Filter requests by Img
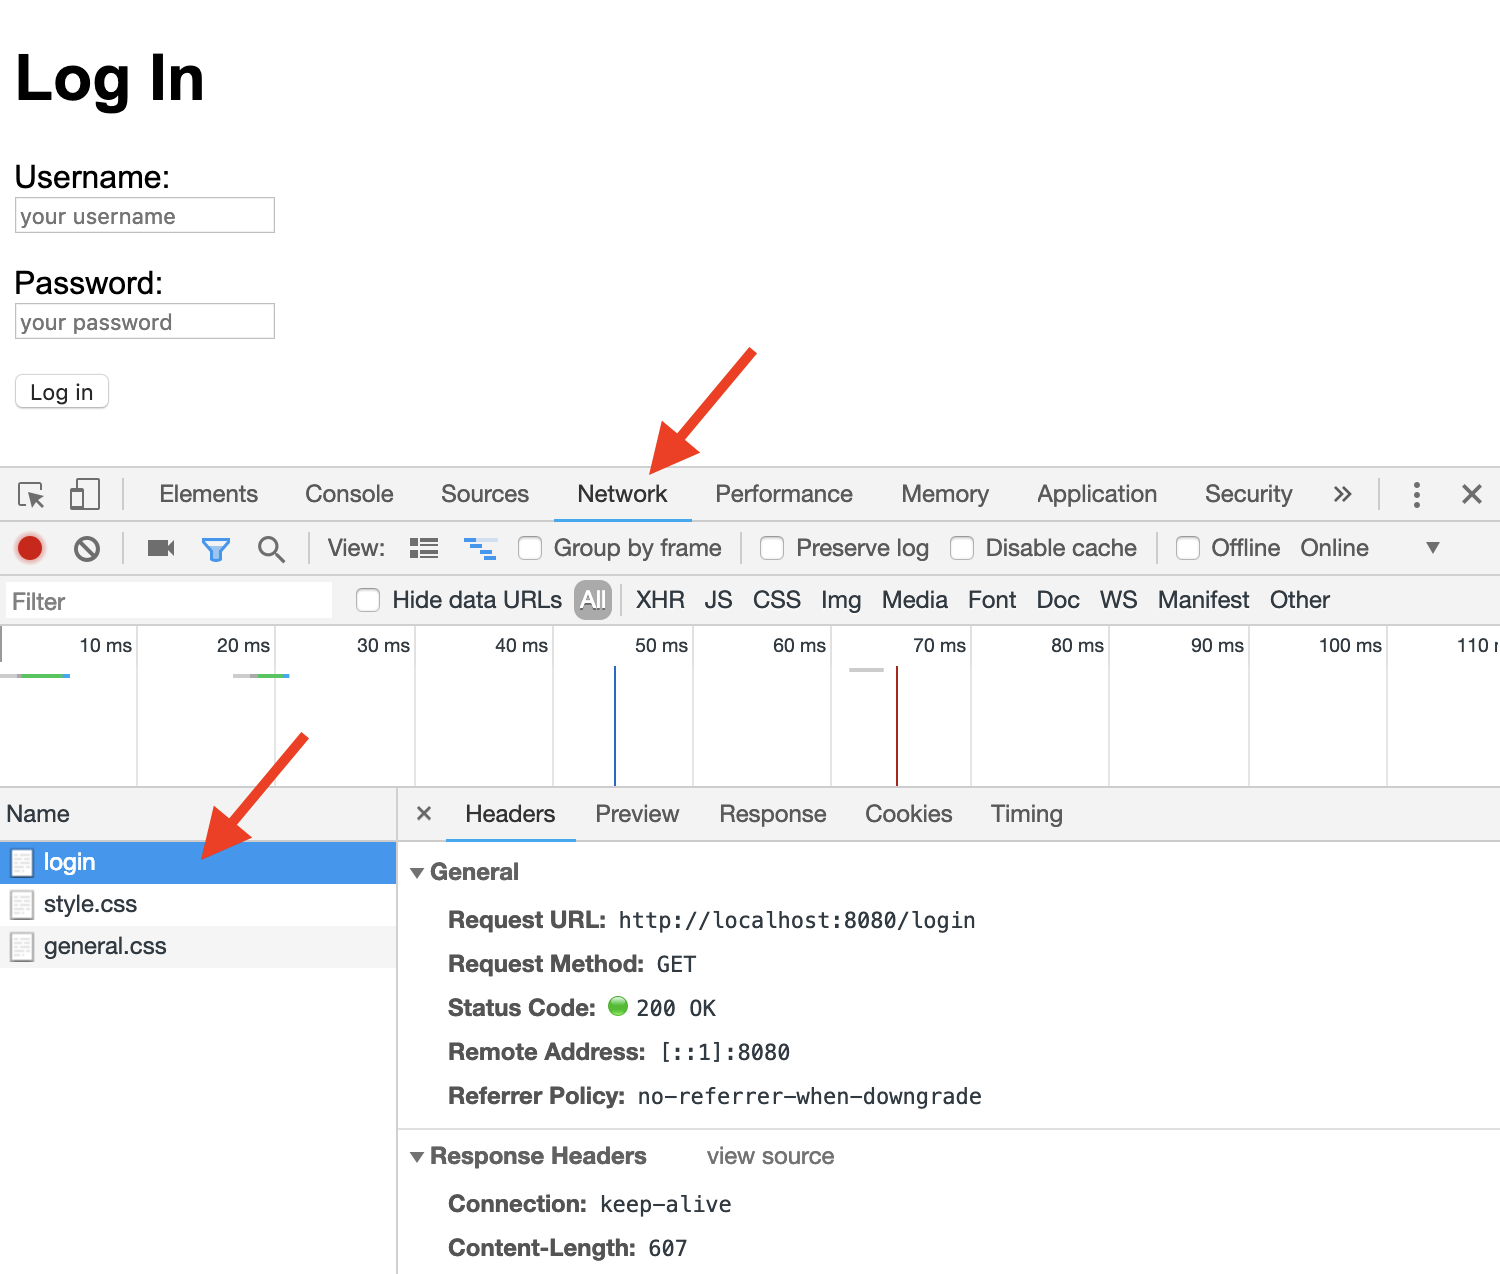1500x1274 pixels. pyautogui.click(x=841, y=600)
